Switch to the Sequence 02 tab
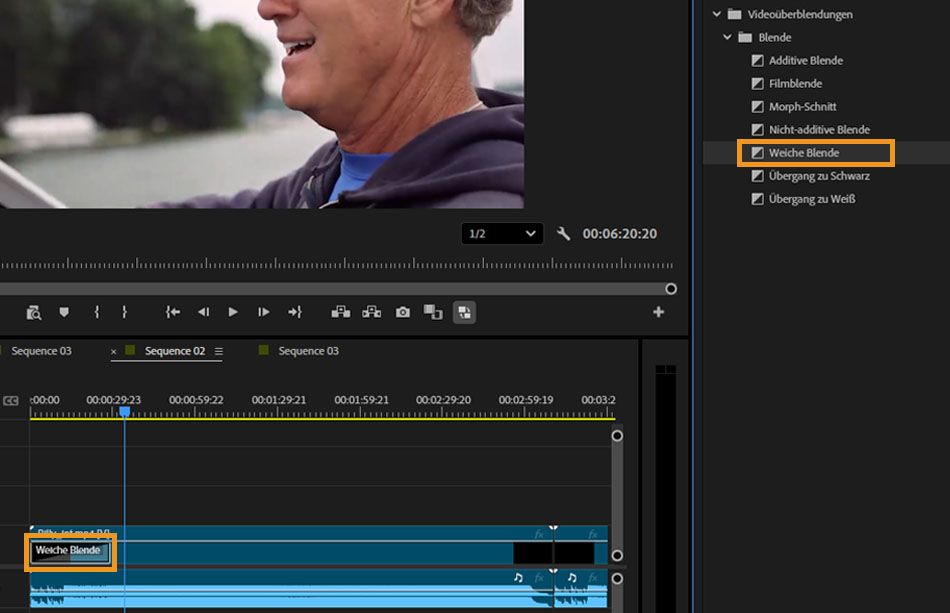Viewport: 950px width, 613px height. (175, 351)
